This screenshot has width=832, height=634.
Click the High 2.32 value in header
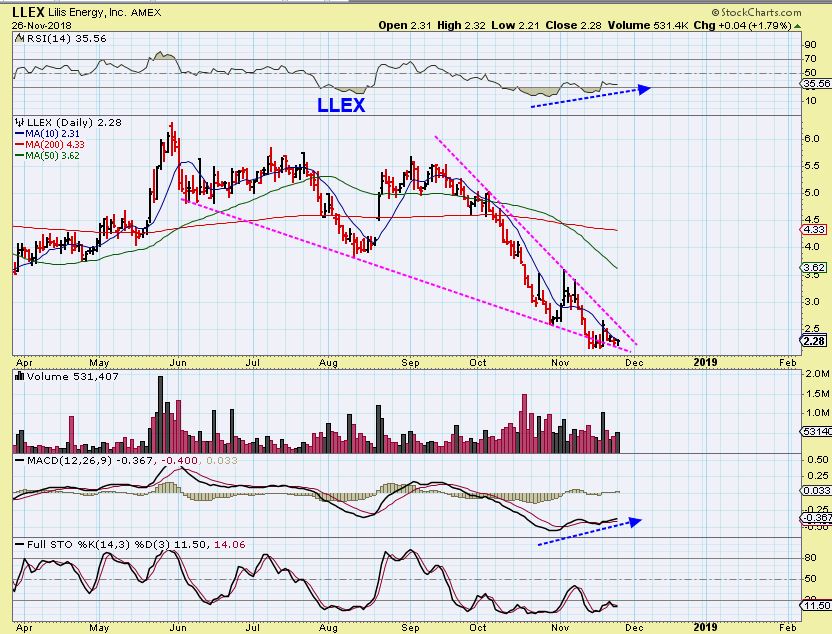click(x=461, y=25)
